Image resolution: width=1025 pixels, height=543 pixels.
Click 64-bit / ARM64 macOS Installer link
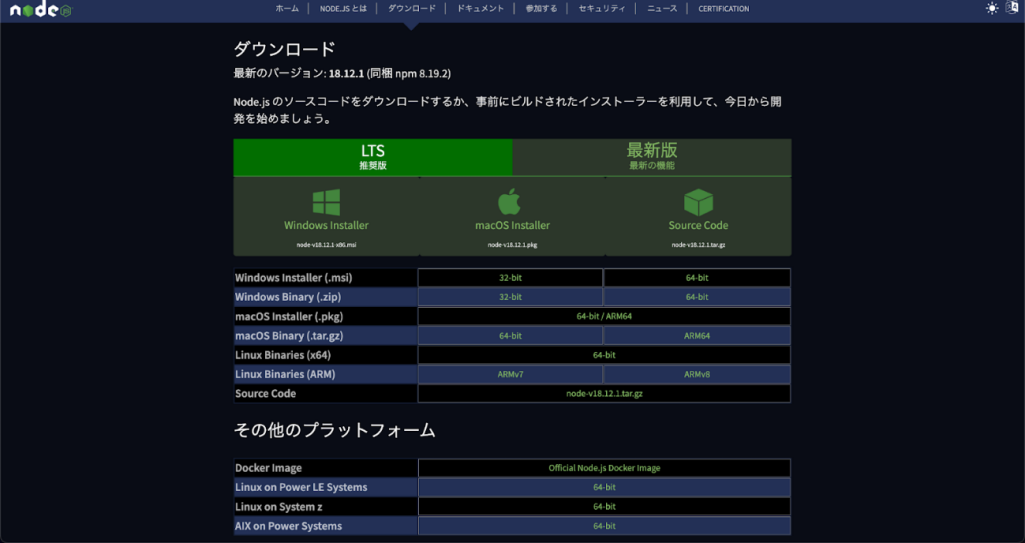(604, 316)
